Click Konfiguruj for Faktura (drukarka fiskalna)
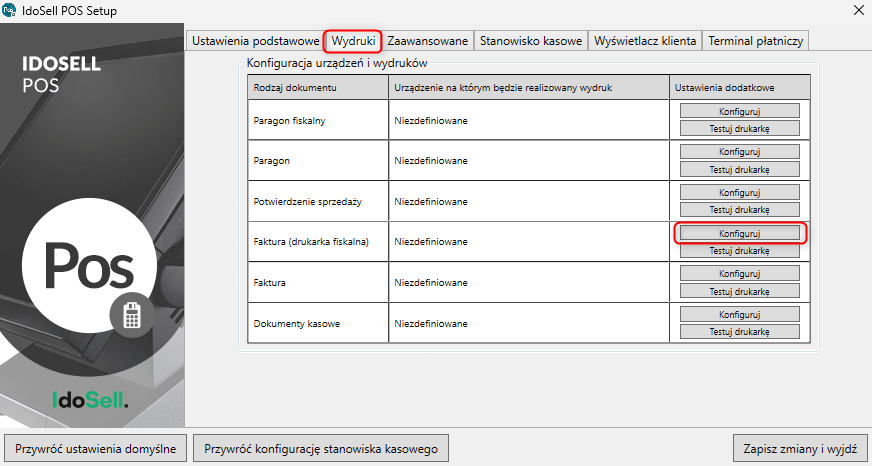This screenshot has height=466, width=872. click(x=739, y=233)
